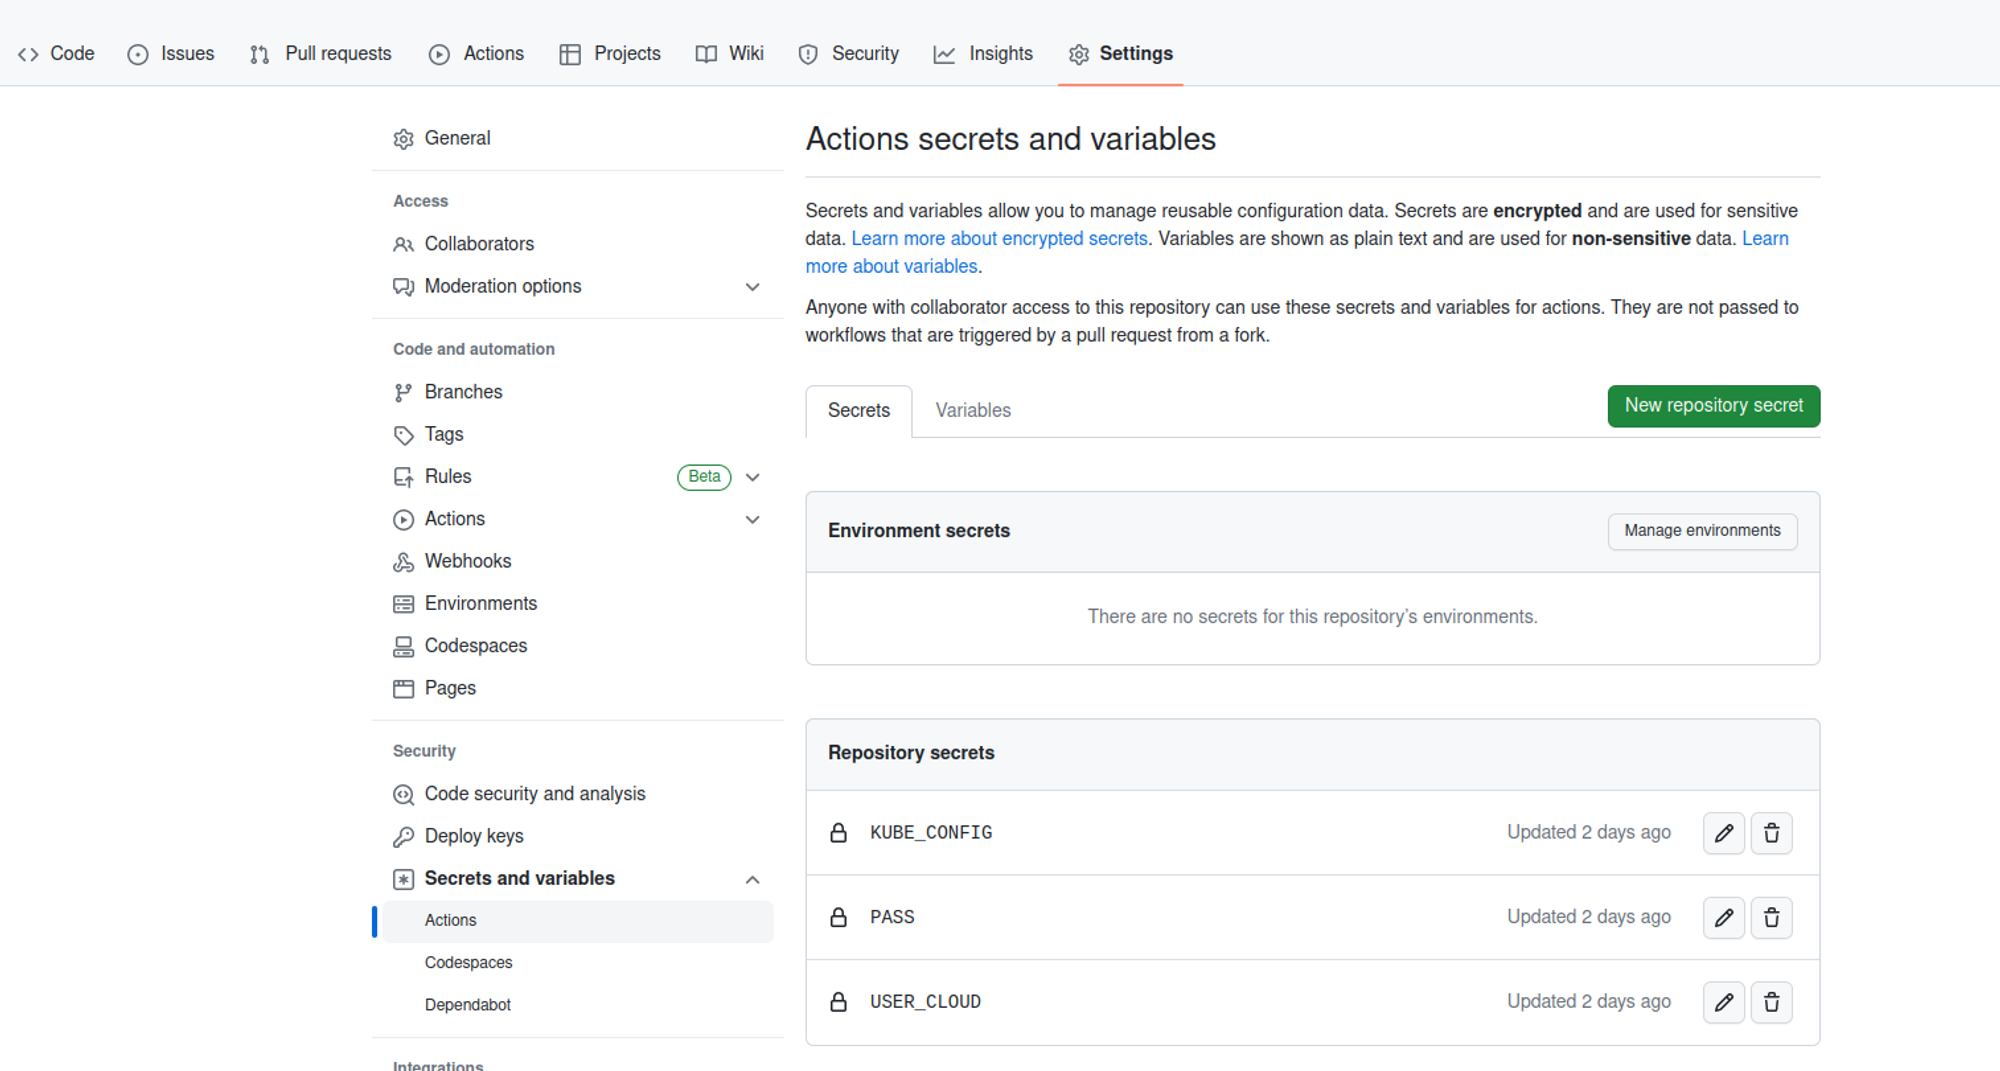Click the Beta badge next to Rules

click(704, 477)
